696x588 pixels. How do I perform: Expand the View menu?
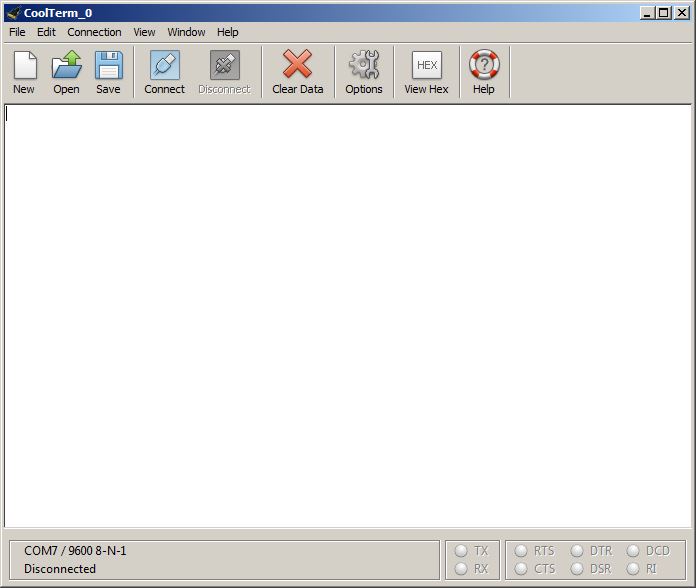click(144, 32)
